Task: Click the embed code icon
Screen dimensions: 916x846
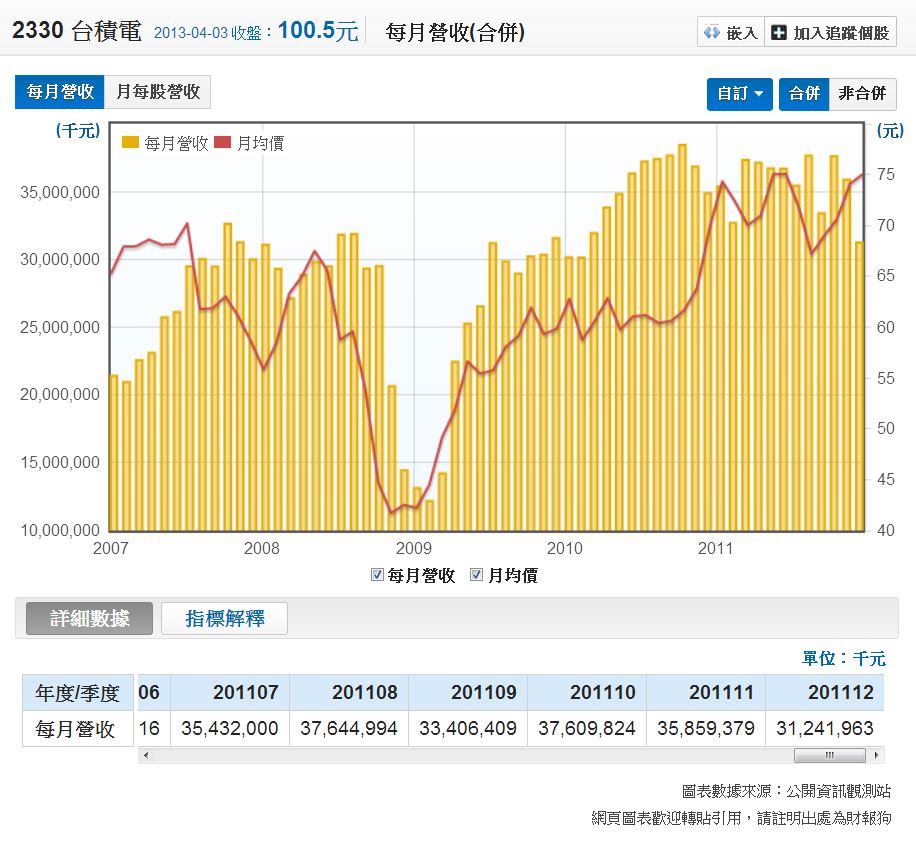Action: coord(712,32)
